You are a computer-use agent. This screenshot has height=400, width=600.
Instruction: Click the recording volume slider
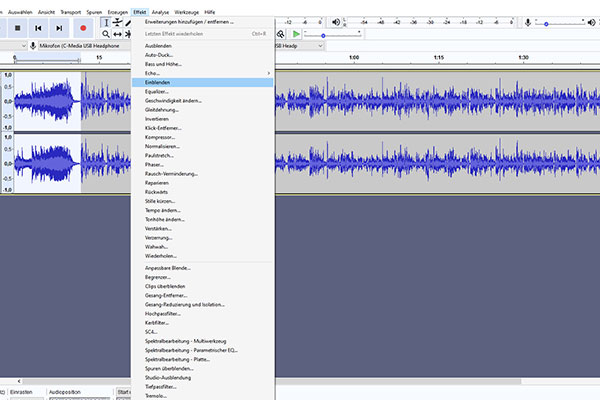(x=559, y=23)
